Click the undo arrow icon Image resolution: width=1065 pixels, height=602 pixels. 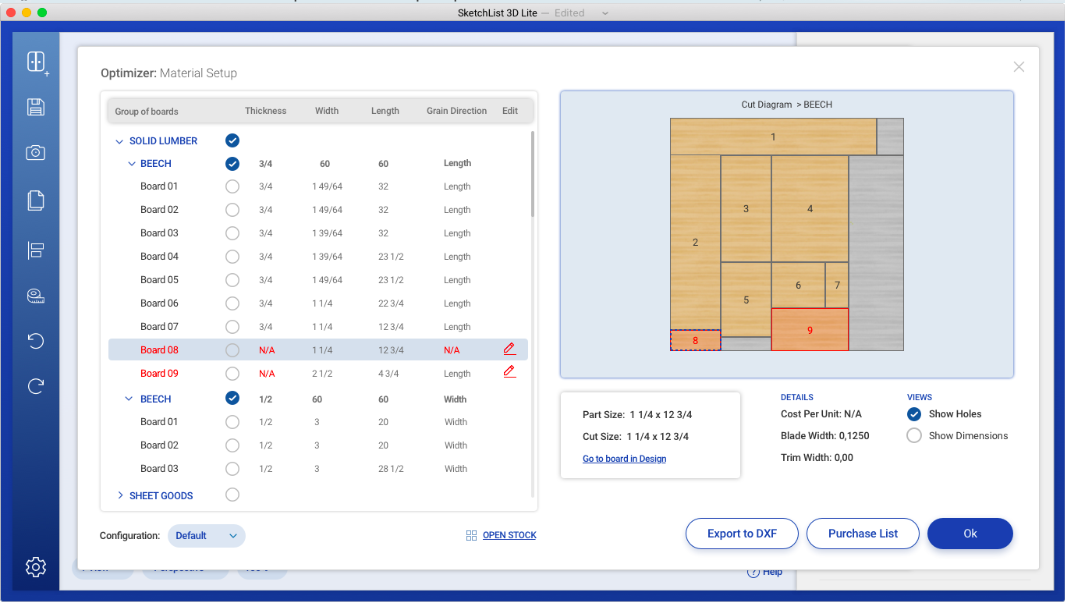[36, 340]
